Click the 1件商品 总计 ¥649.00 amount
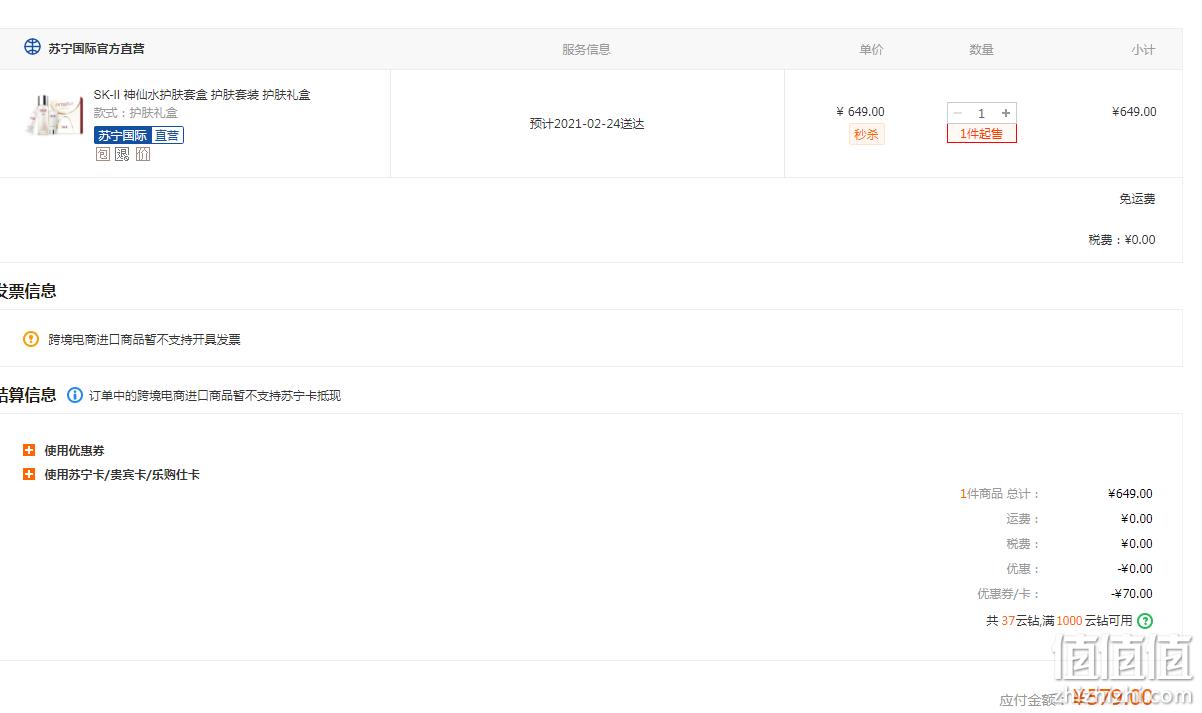The image size is (1202, 713). [x=1130, y=494]
